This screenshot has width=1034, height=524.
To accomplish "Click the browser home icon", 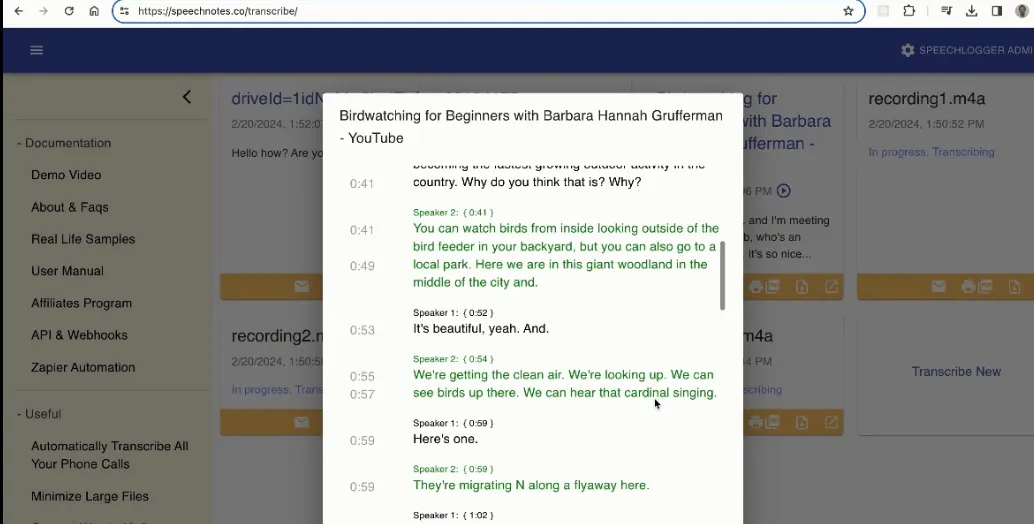I will [x=94, y=11].
